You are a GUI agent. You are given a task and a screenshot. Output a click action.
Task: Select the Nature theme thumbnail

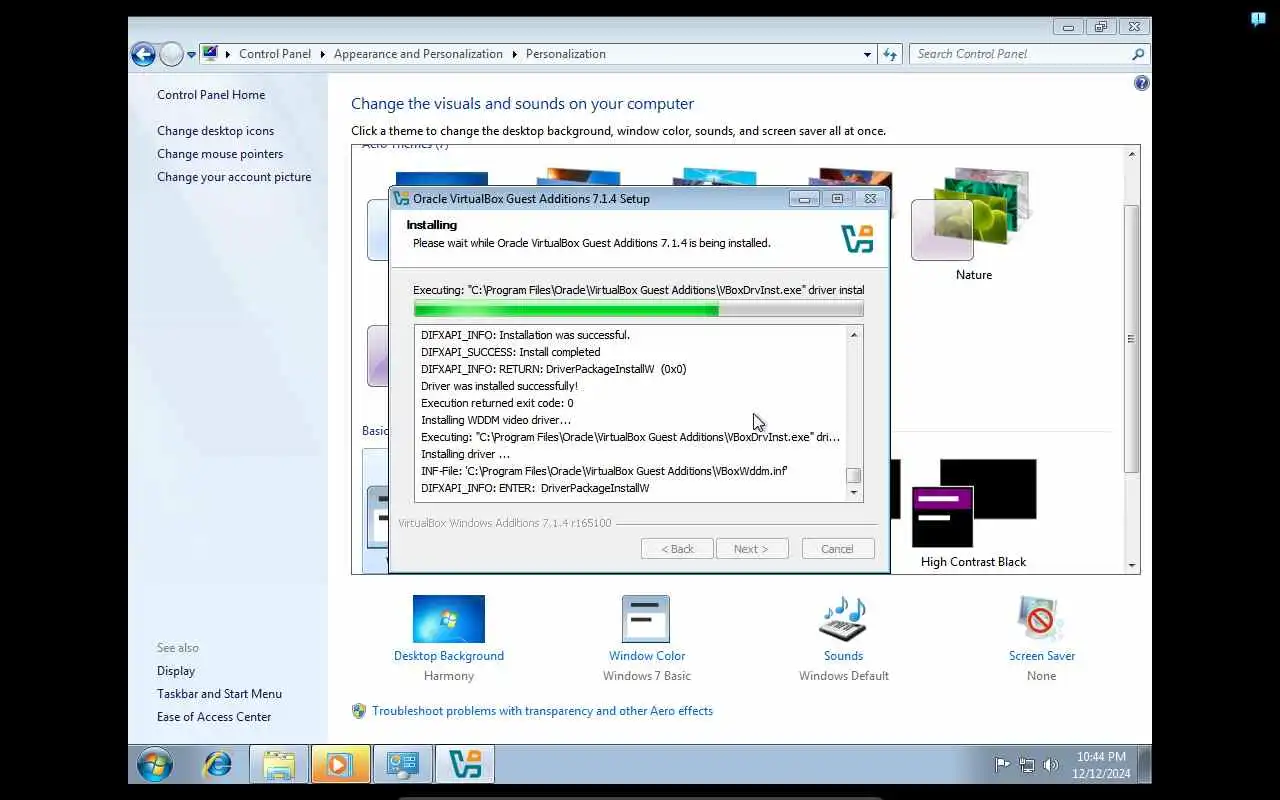(972, 214)
